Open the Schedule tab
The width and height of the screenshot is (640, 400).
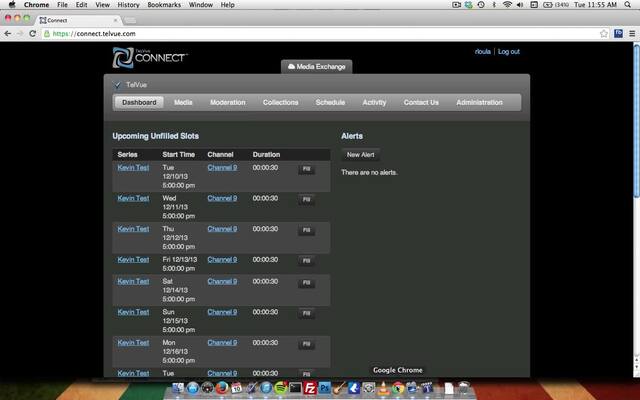[330, 102]
